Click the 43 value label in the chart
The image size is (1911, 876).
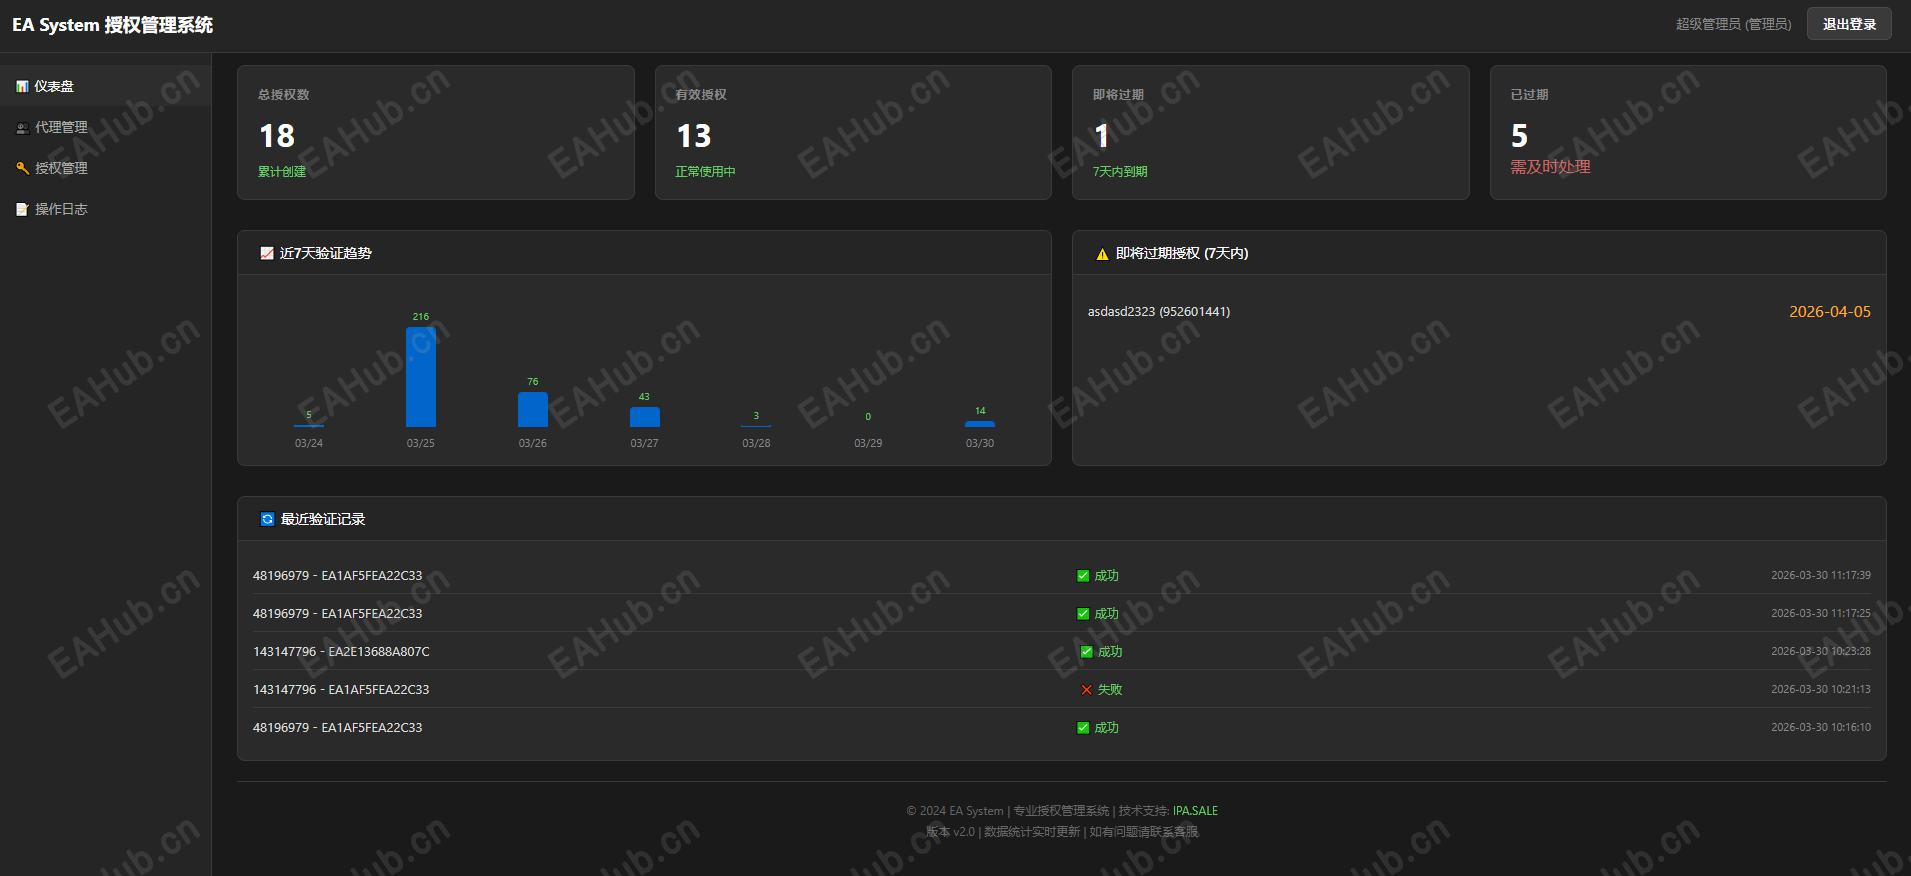pos(644,397)
